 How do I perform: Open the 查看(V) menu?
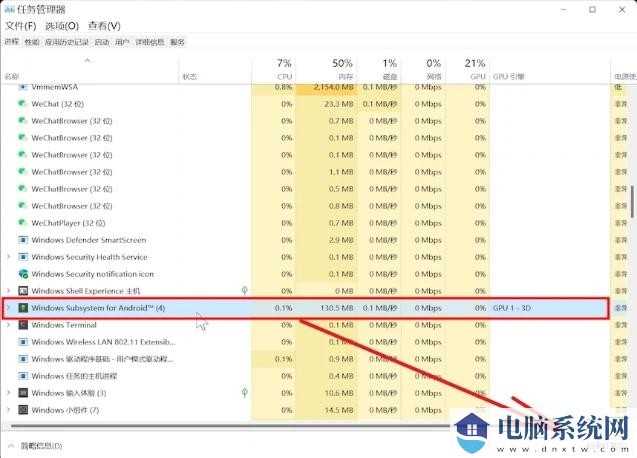[x=104, y=26]
